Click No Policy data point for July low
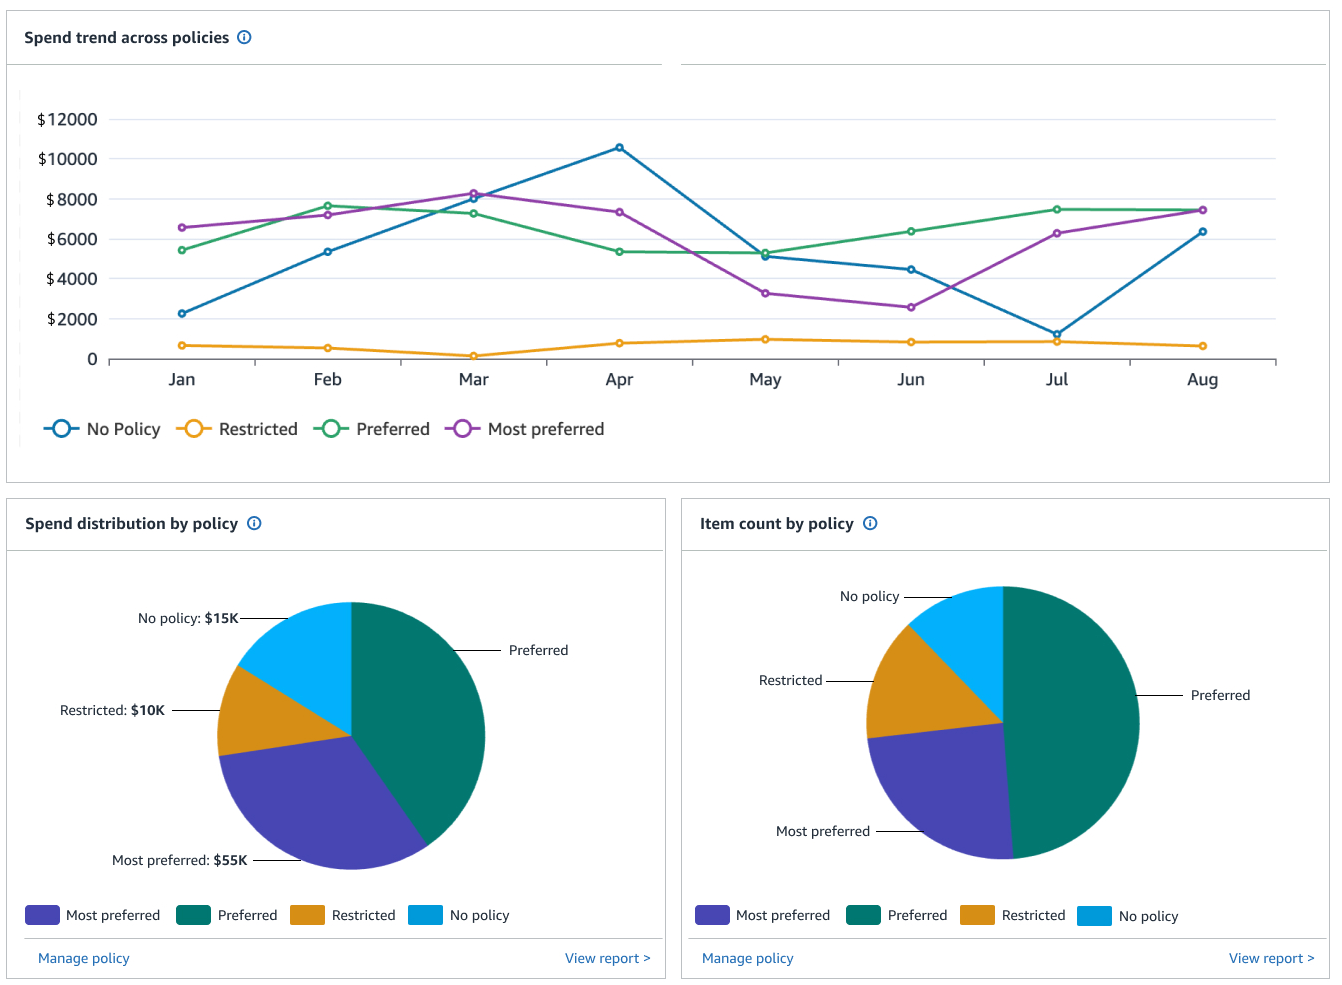The image size is (1342, 985). click(x=1057, y=335)
